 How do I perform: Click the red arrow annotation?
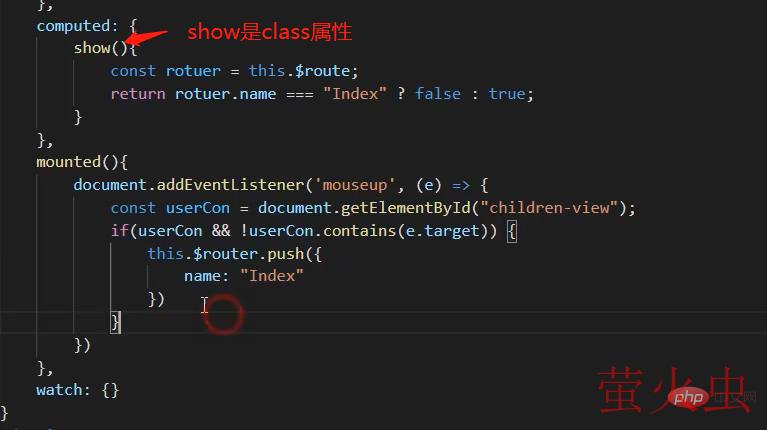click(x=145, y=38)
